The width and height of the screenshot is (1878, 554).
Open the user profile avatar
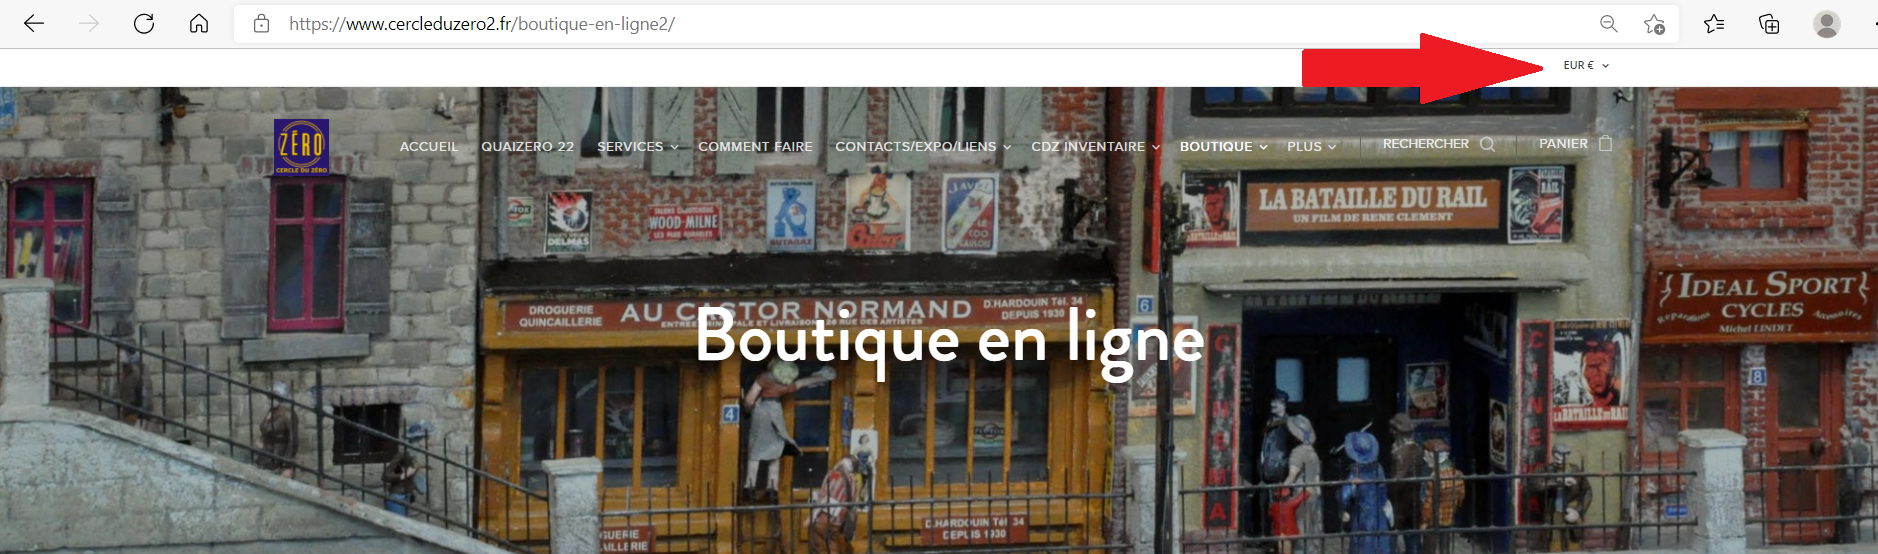click(1826, 24)
